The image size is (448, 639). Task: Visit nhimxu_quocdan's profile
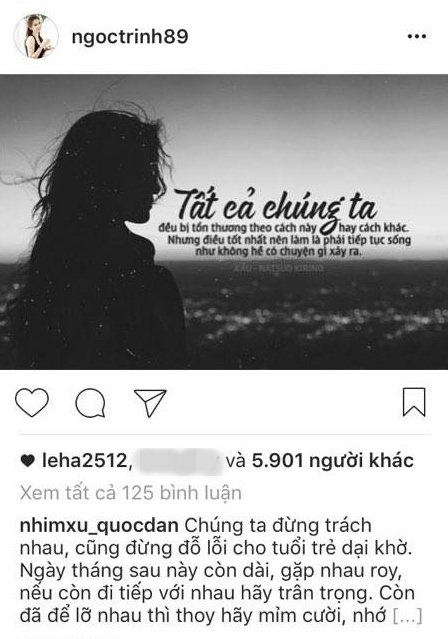click(x=99, y=526)
